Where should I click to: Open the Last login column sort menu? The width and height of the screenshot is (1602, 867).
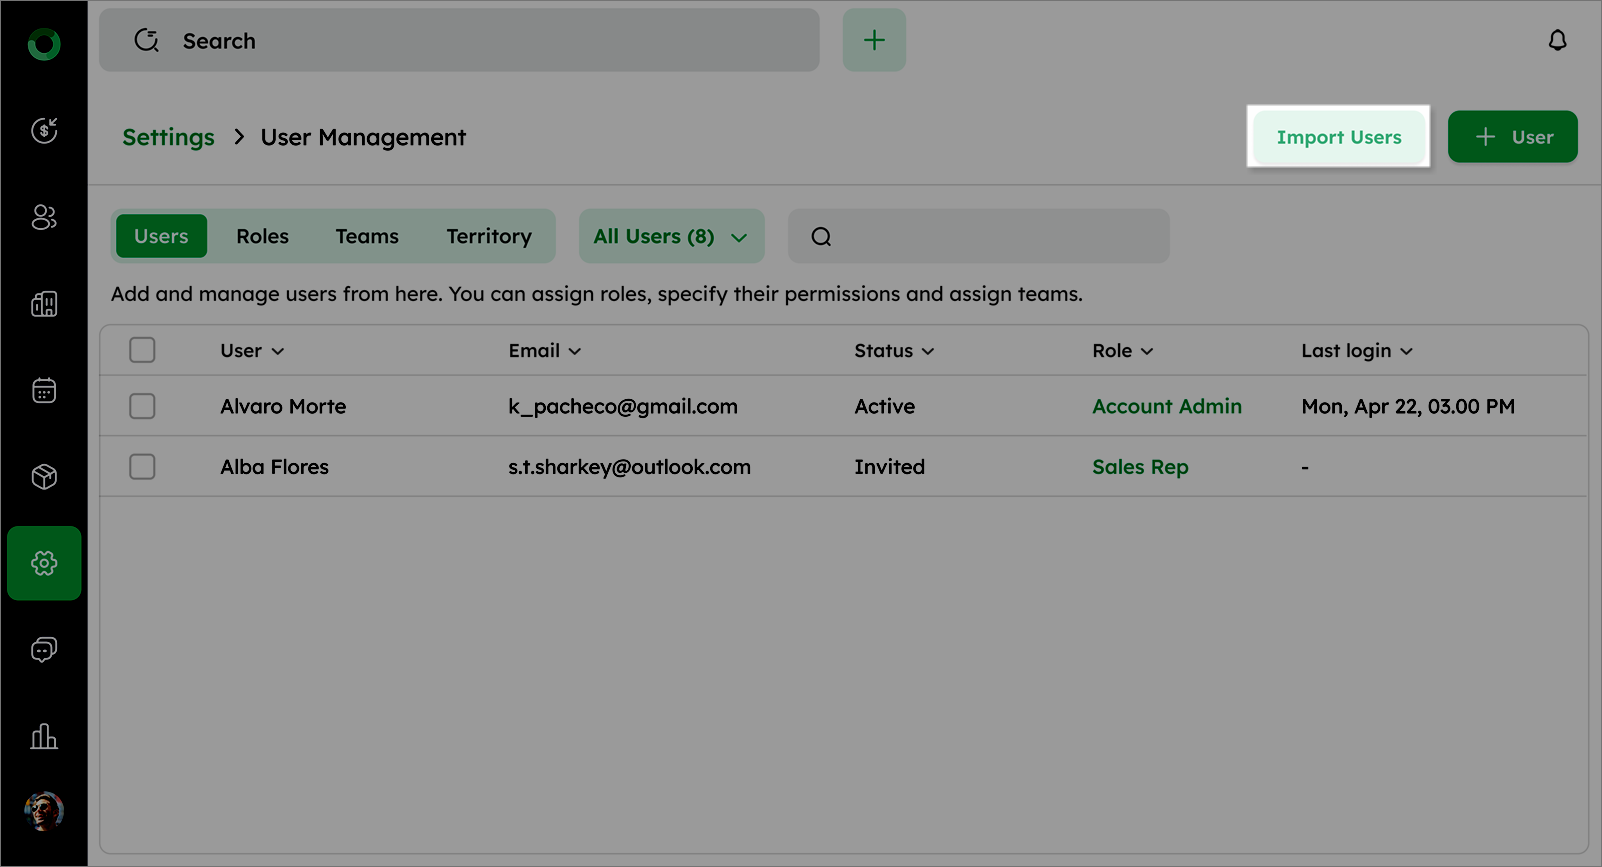click(1356, 351)
